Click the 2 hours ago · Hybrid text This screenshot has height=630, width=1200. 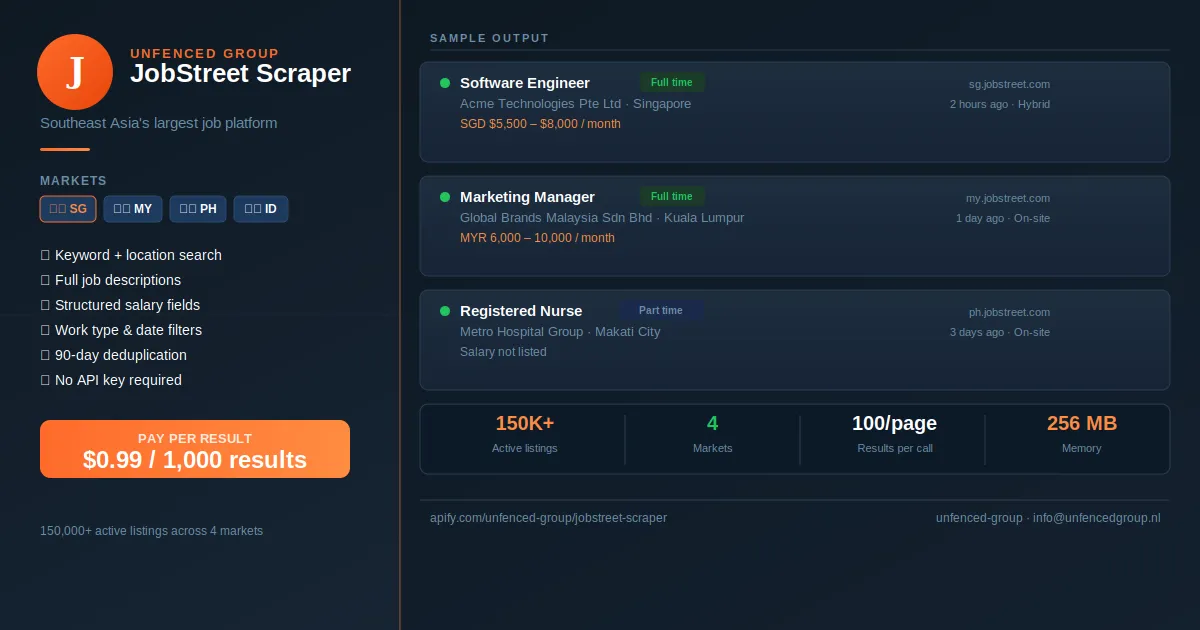pyautogui.click(x=1000, y=104)
